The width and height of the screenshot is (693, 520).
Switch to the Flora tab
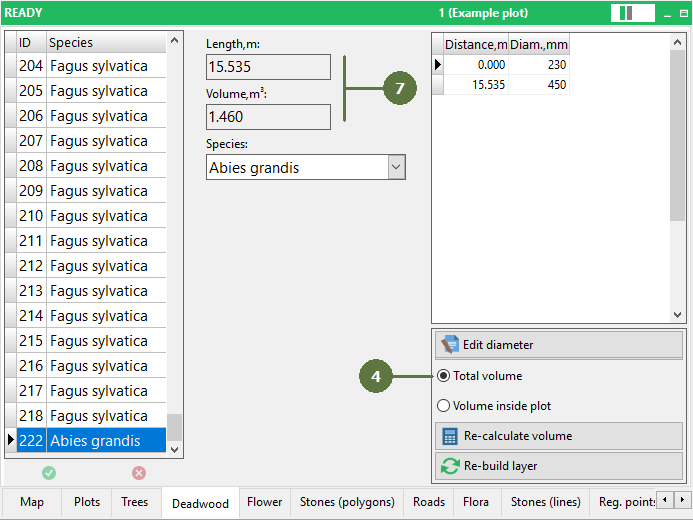pos(476,502)
